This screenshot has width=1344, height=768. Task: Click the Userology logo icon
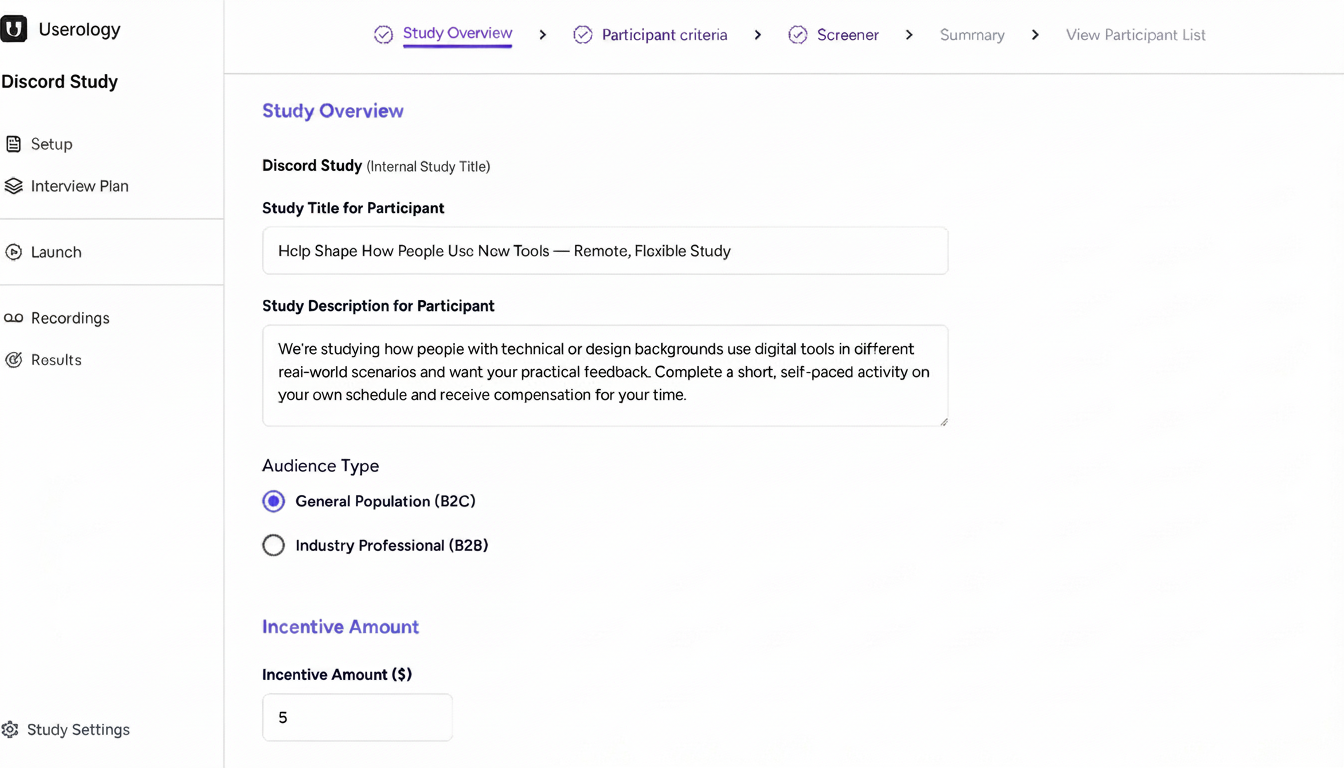click(x=13, y=29)
